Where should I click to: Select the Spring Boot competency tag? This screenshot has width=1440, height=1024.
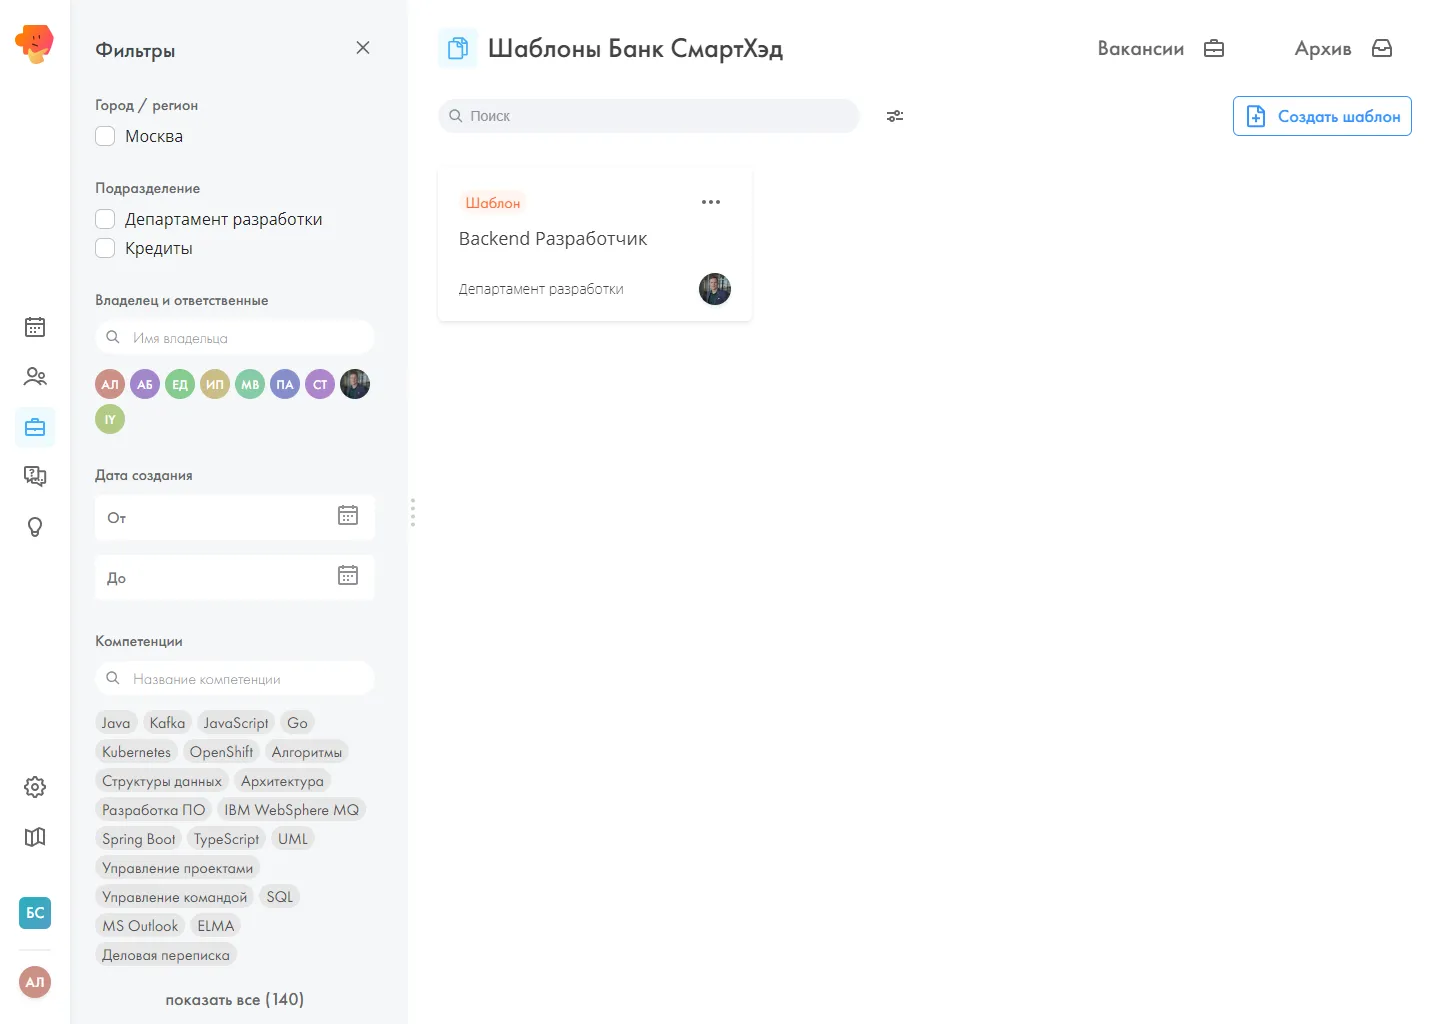tap(138, 839)
